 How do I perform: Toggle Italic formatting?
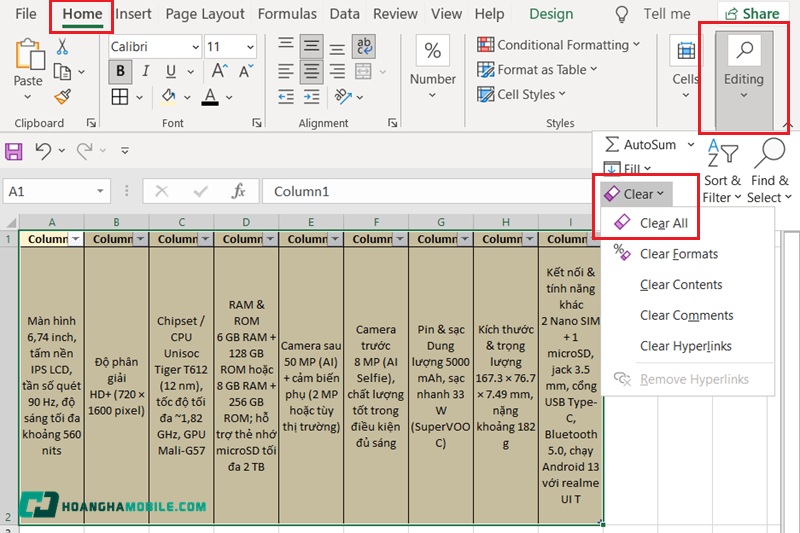click(x=145, y=71)
